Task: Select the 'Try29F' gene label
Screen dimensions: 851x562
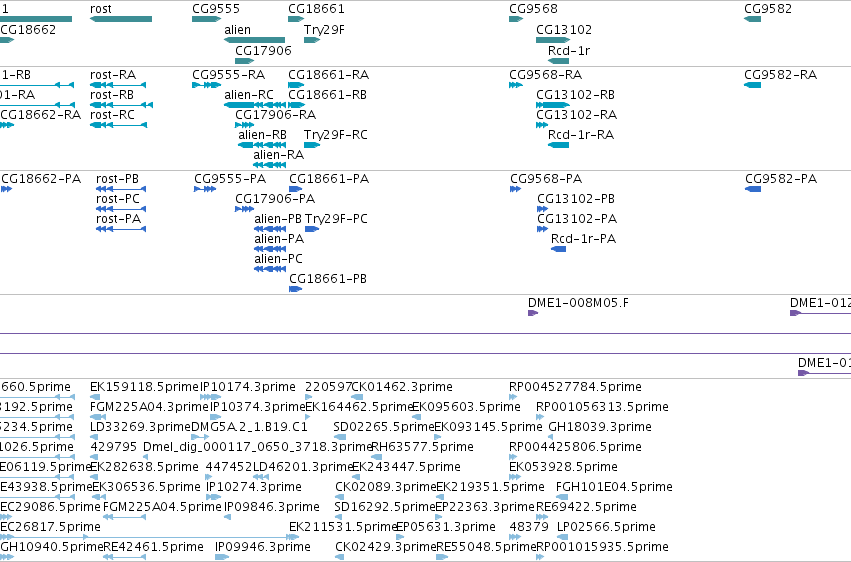Action: (x=324, y=30)
